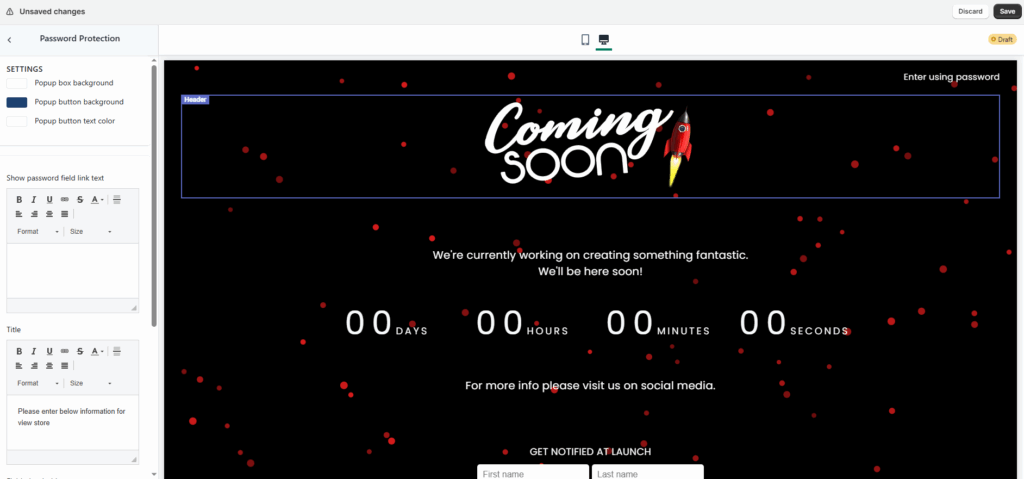The image size is (1024, 479).
Task: Click the Save button
Action: coord(1006,11)
